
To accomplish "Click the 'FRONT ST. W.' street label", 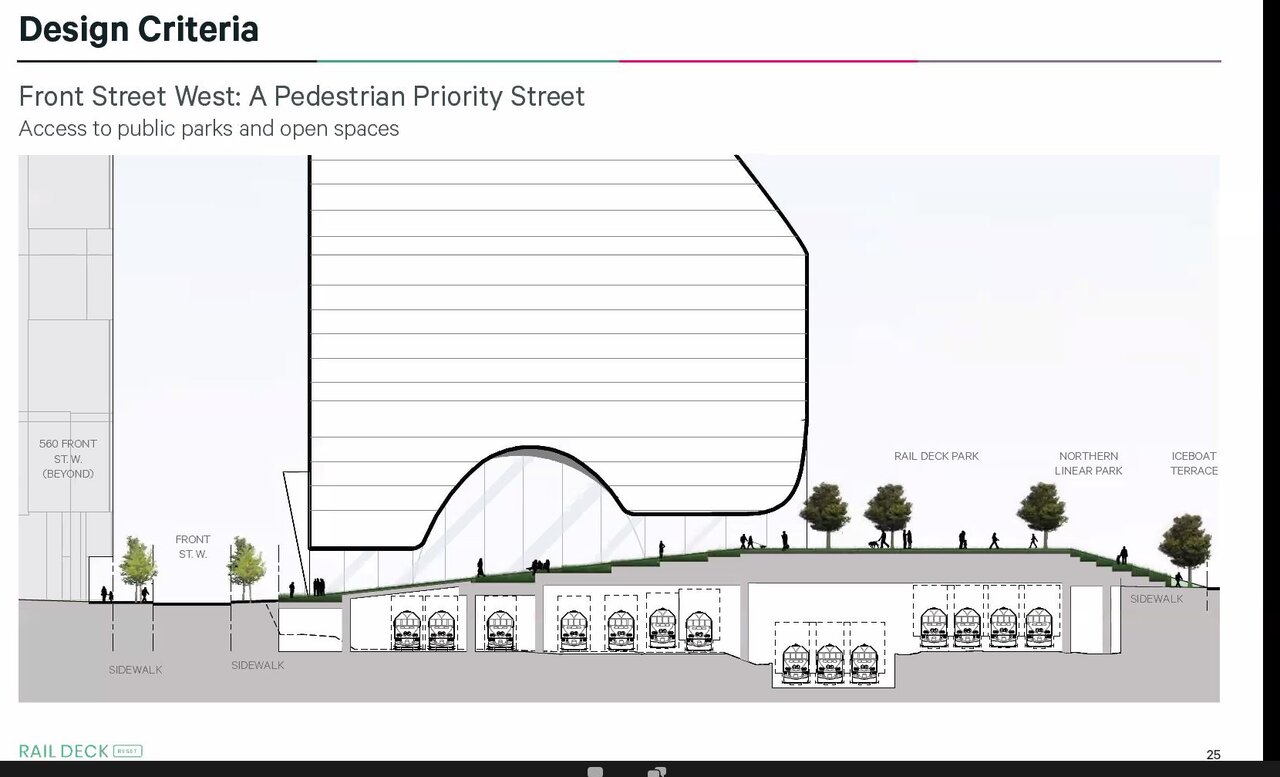I will [x=193, y=546].
